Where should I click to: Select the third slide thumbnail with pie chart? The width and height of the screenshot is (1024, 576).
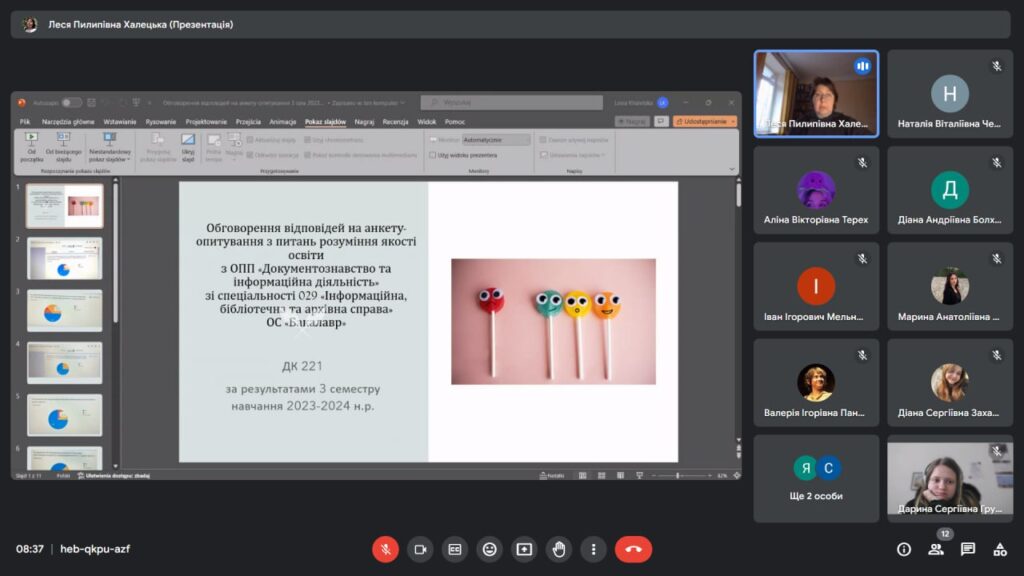tap(64, 311)
